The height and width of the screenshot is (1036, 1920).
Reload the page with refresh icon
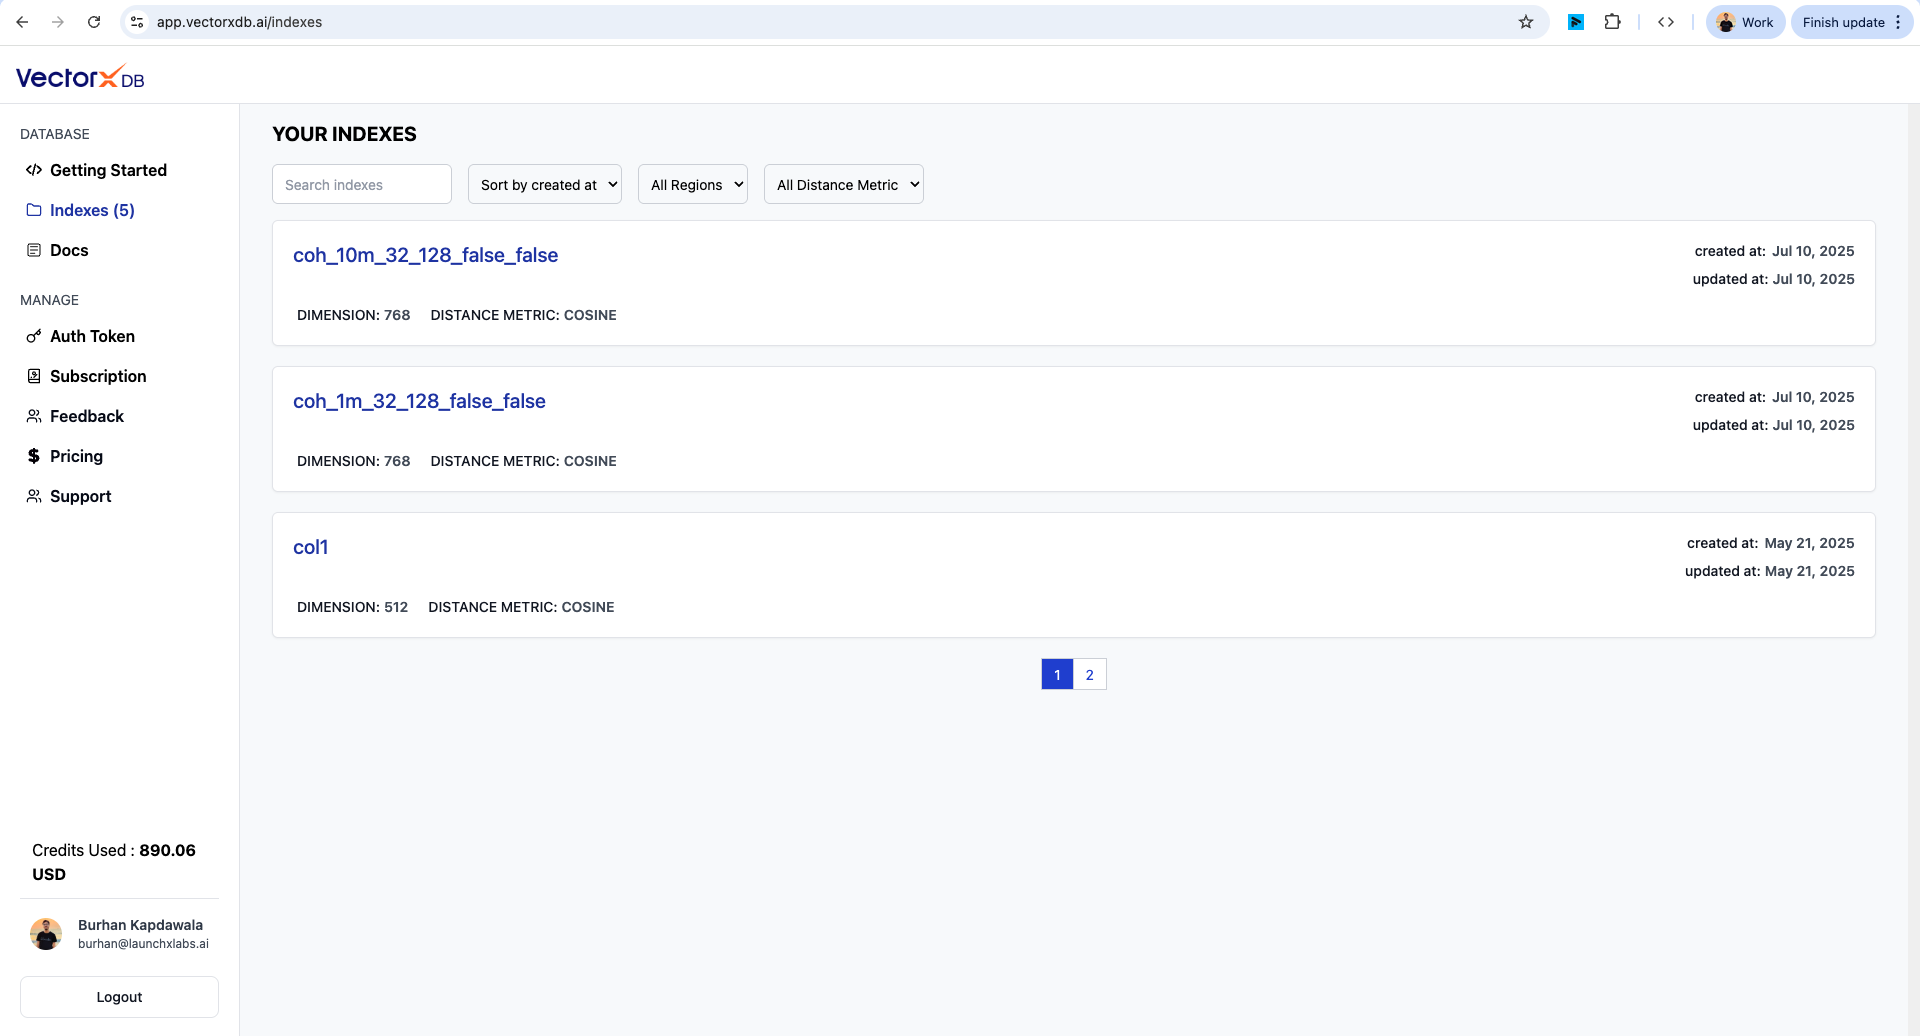coord(94,22)
